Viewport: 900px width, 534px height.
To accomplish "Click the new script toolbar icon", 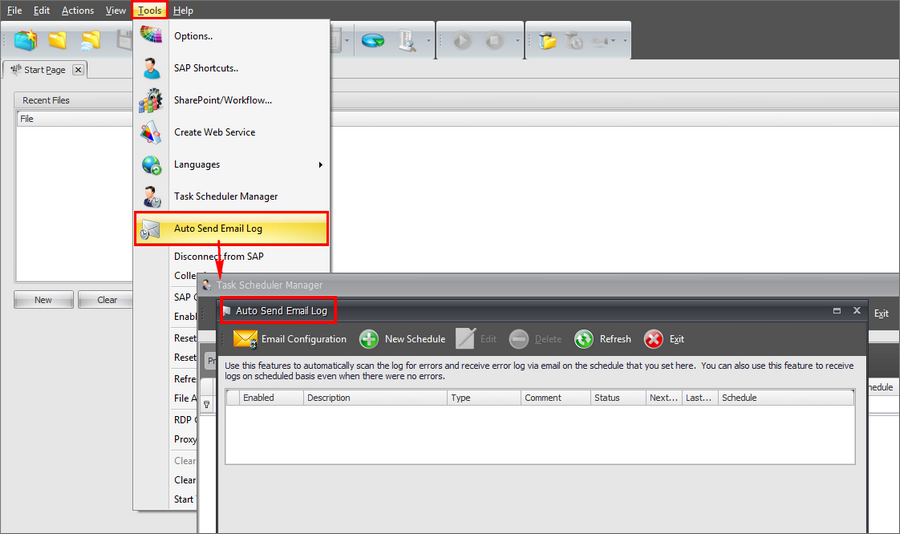I will (26, 41).
